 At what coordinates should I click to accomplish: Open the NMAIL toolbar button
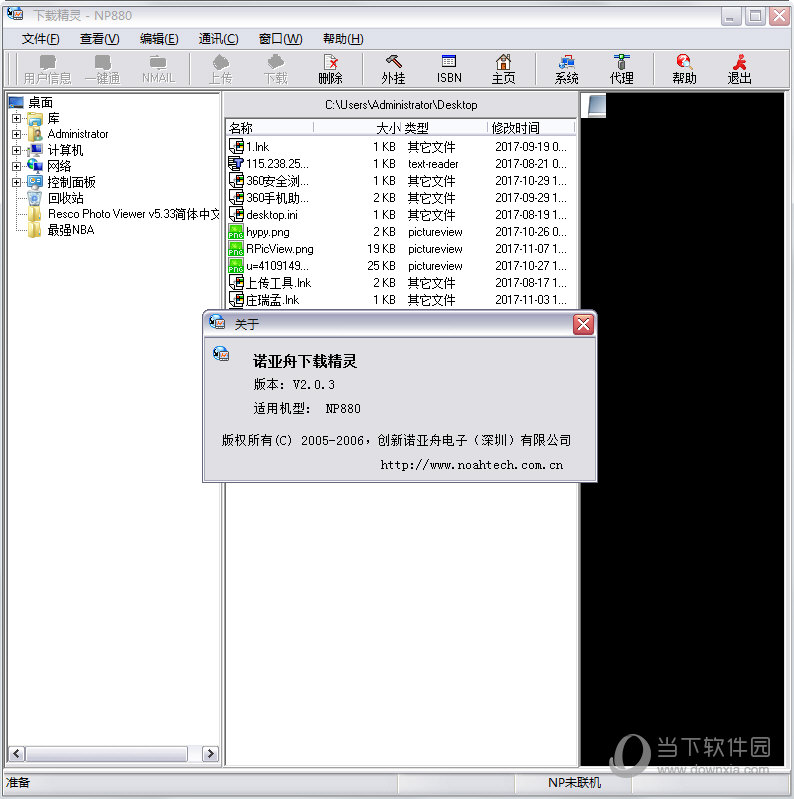[x=158, y=69]
